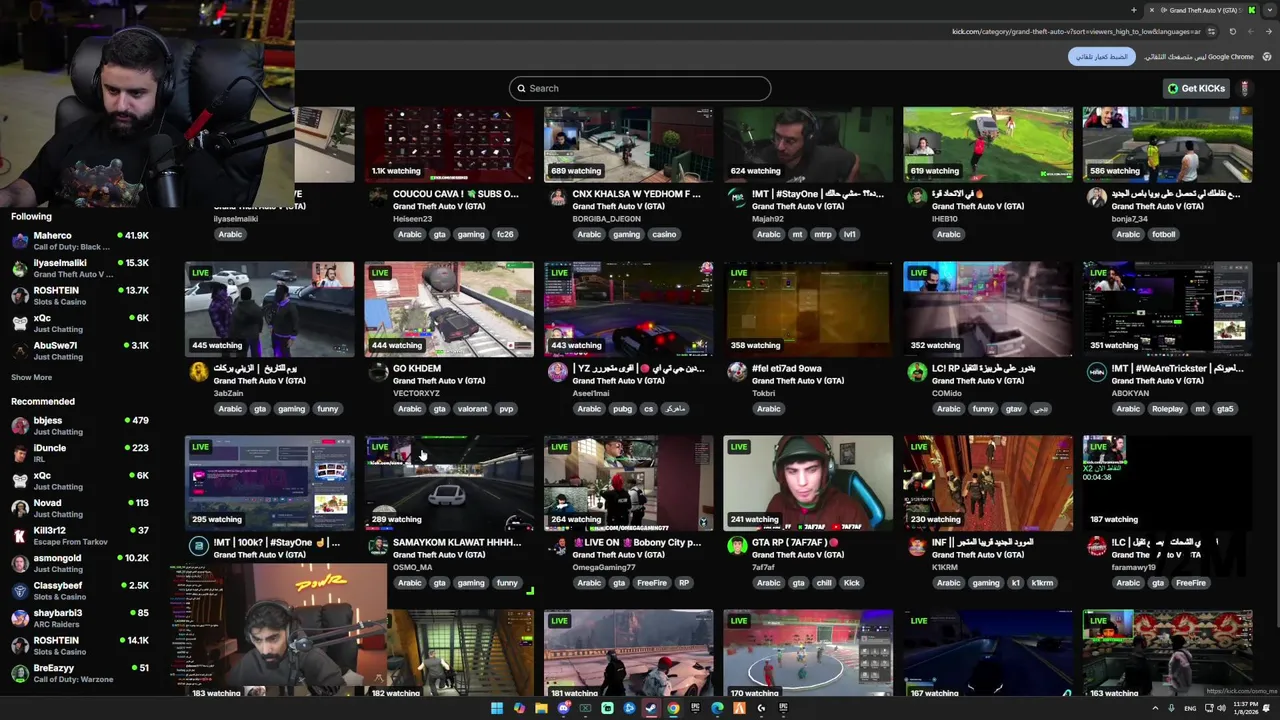This screenshot has height=720, width=1280.
Task: Open the stream thumbnail with 352 watching
Action: tap(988, 309)
